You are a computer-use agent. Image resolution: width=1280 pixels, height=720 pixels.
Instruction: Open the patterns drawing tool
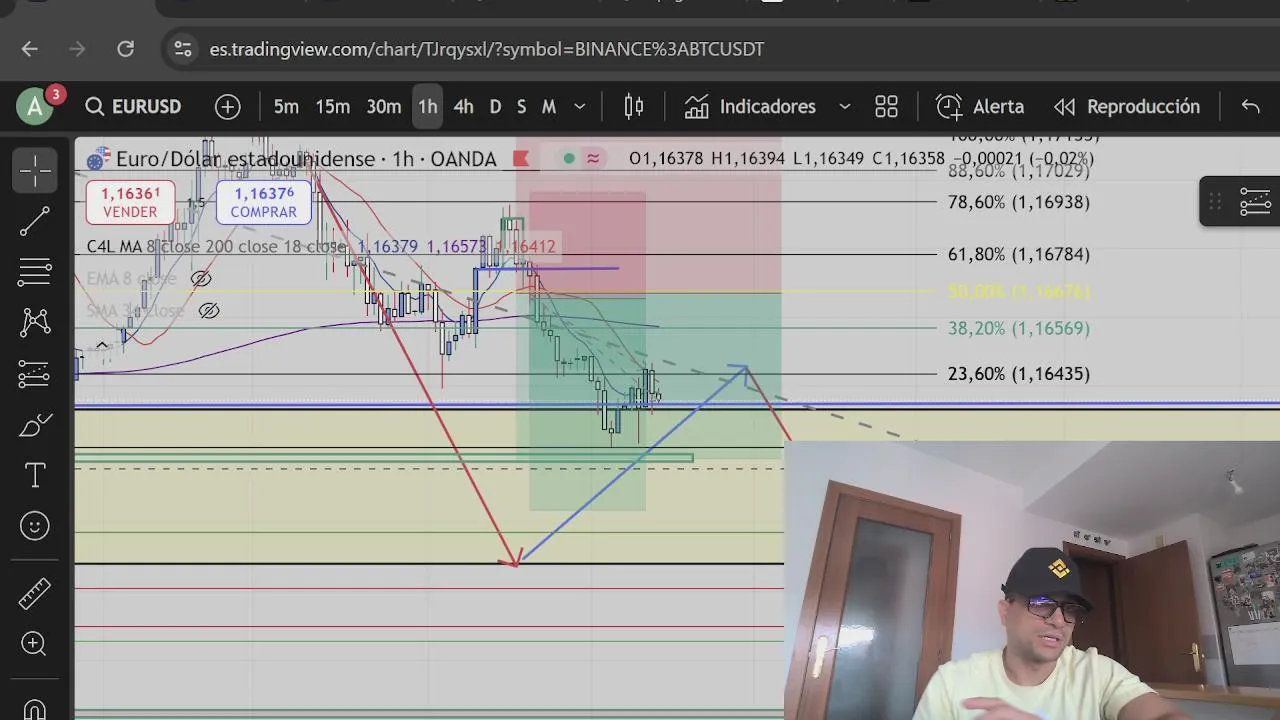pos(35,322)
